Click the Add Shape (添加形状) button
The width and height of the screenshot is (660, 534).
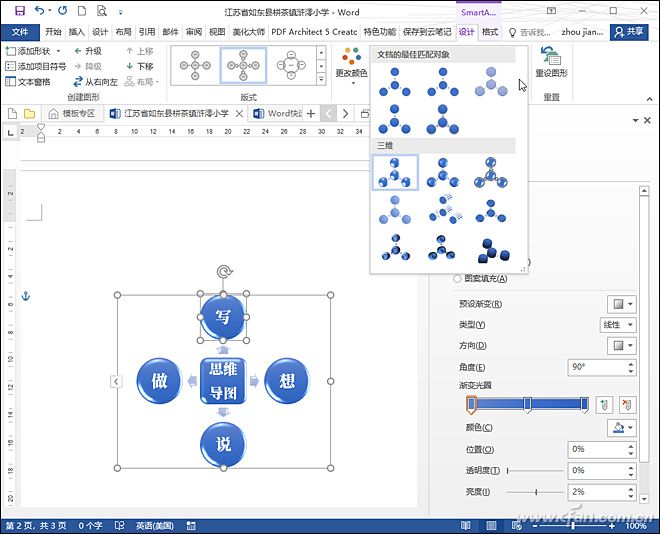[x=28, y=51]
